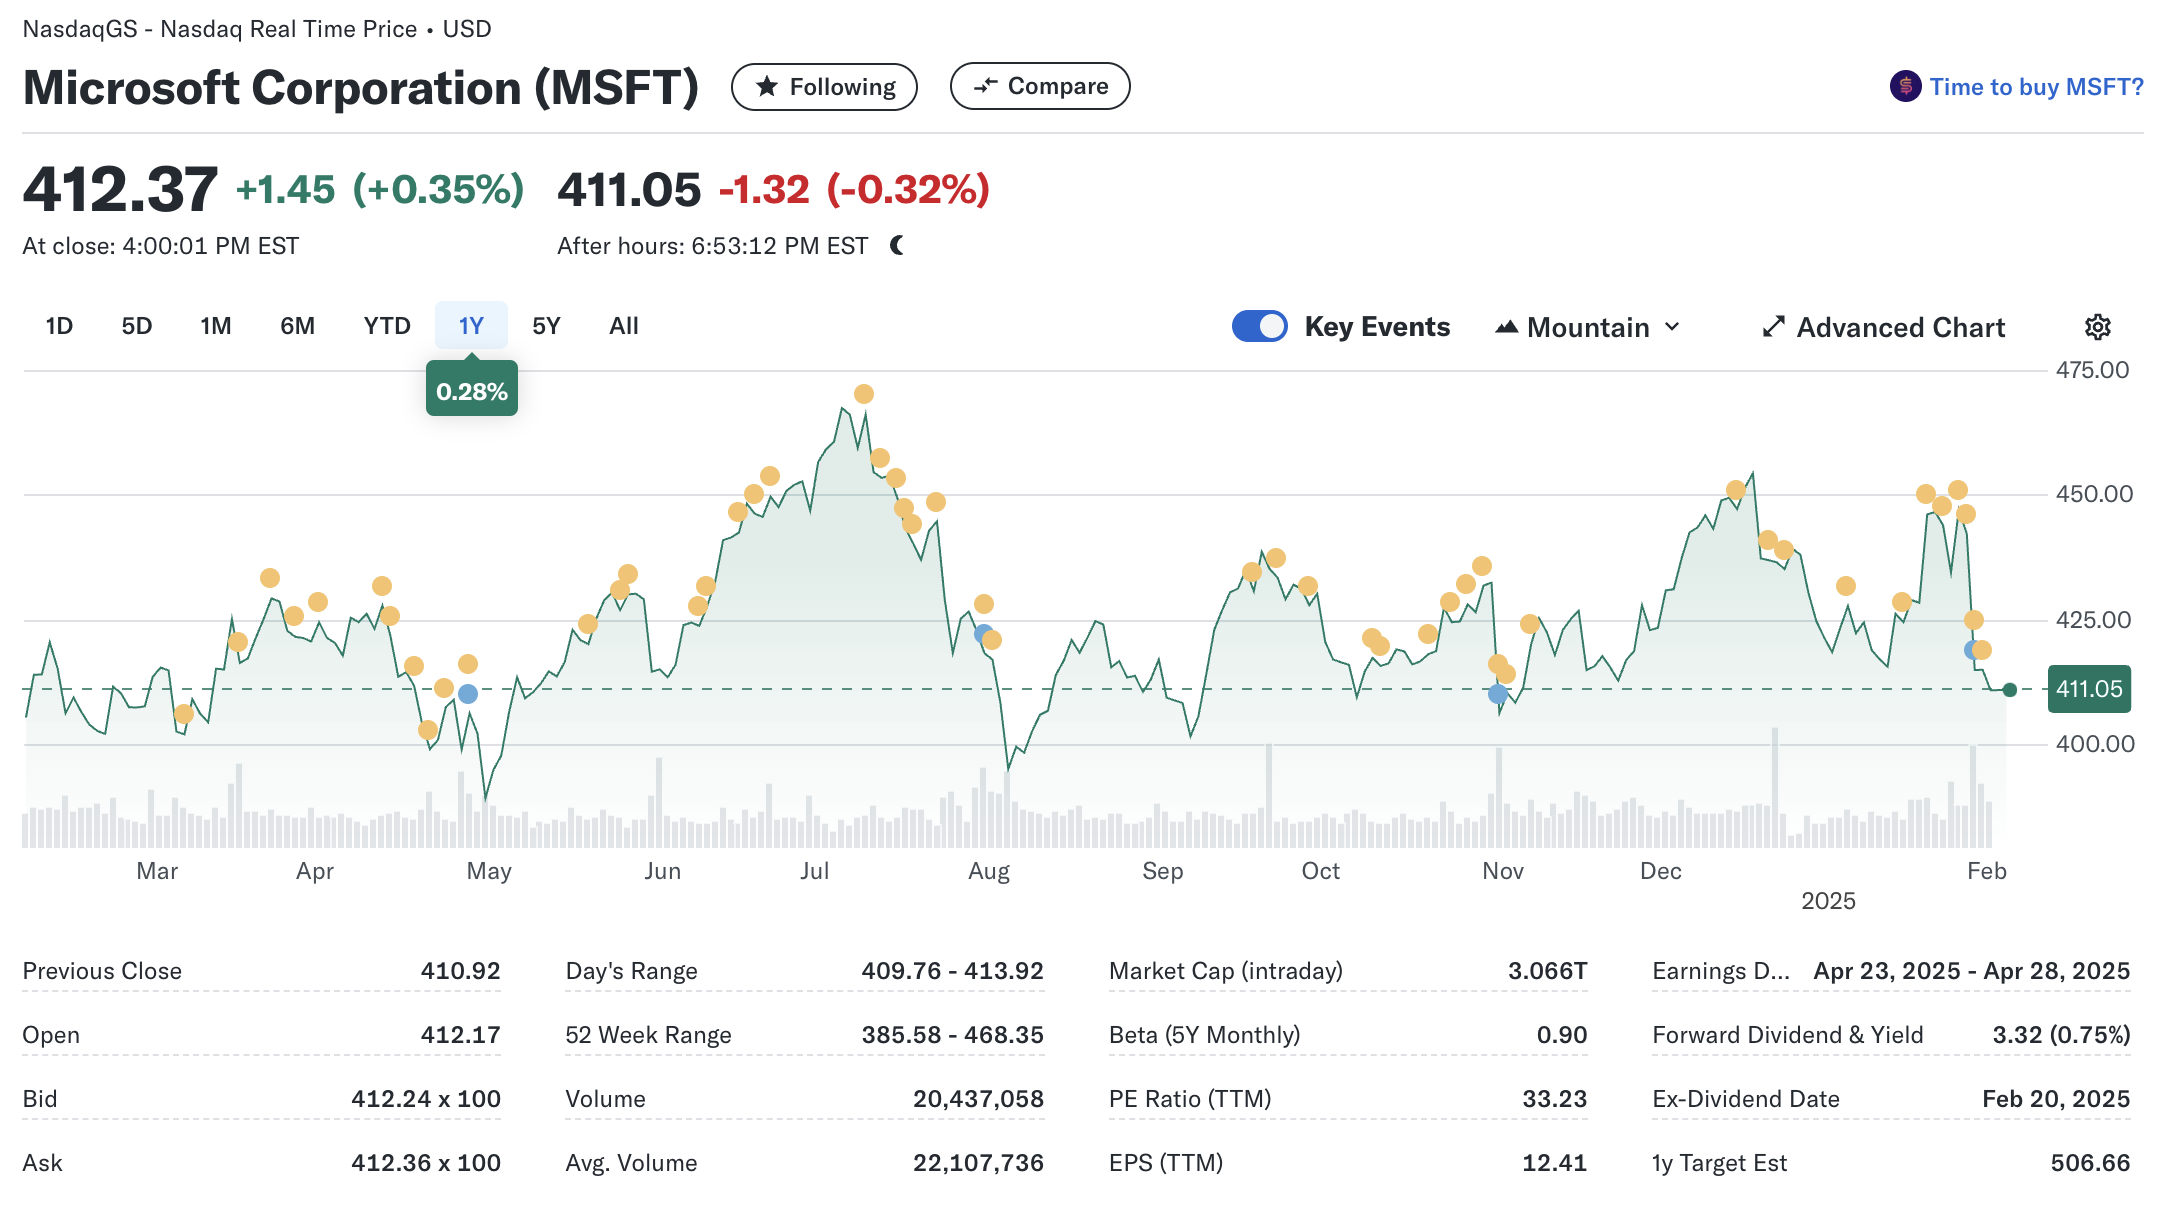Switch to the YTD range tab
Viewport: 2174px width, 1212px height.
pyautogui.click(x=387, y=326)
